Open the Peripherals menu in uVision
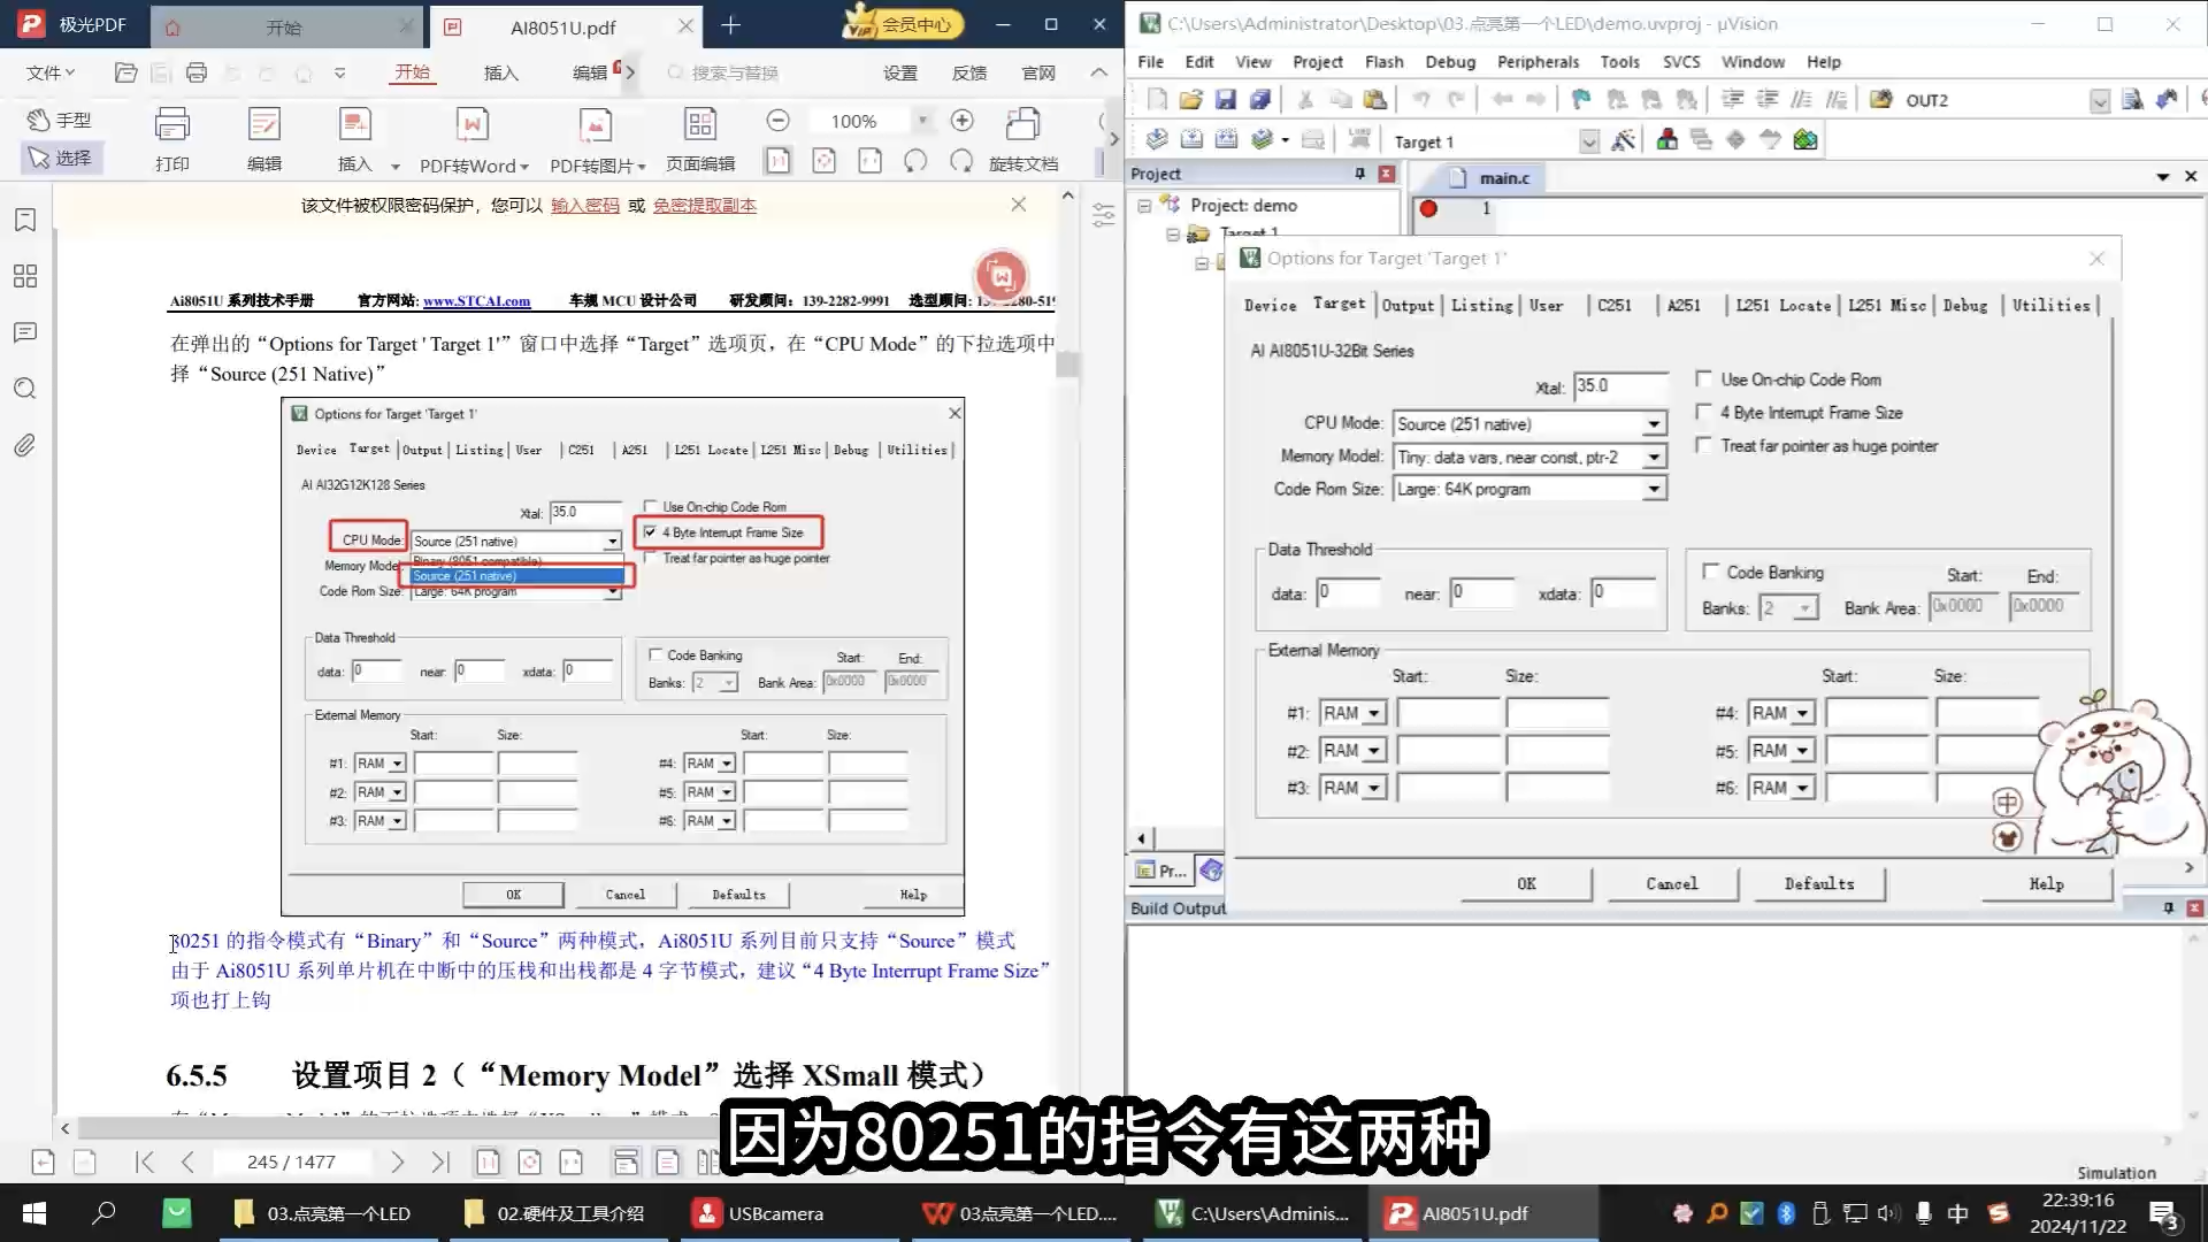Viewport: 2208px width, 1242px height. click(1537, 61)
